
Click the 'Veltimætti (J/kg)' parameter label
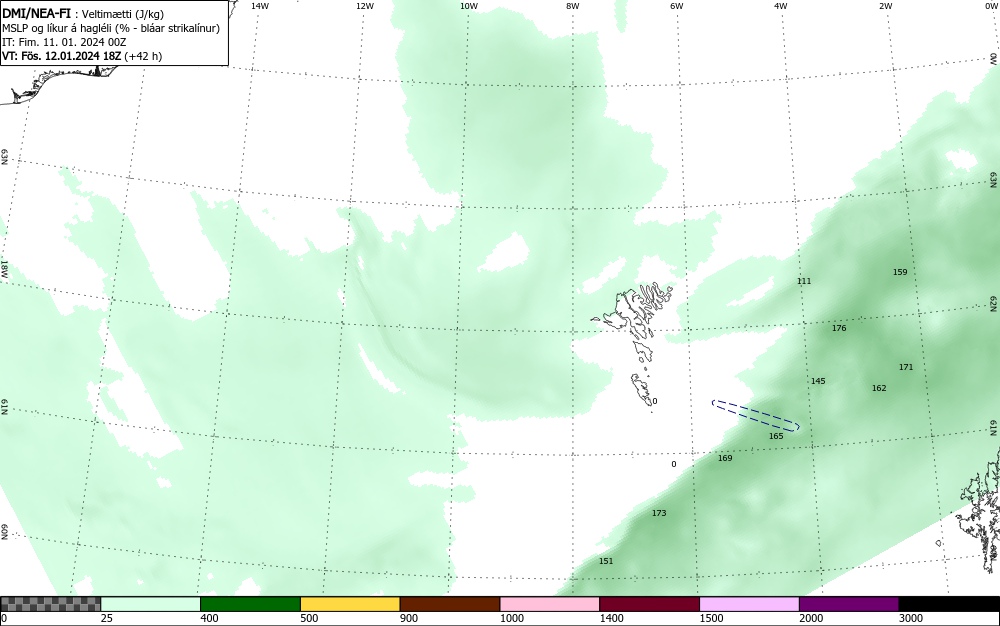coord(122,15)
